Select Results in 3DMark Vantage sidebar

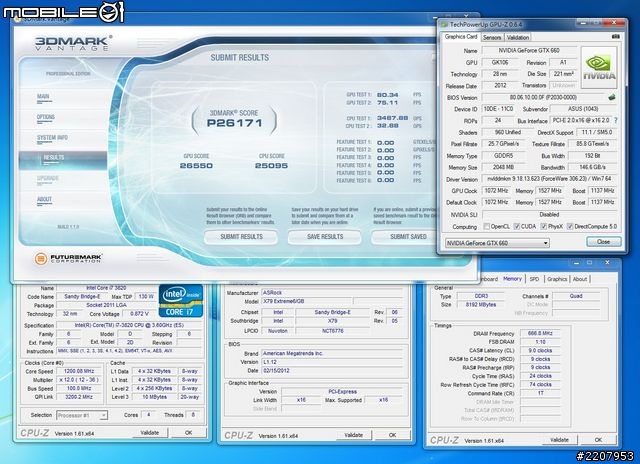[x=63, y=158]
